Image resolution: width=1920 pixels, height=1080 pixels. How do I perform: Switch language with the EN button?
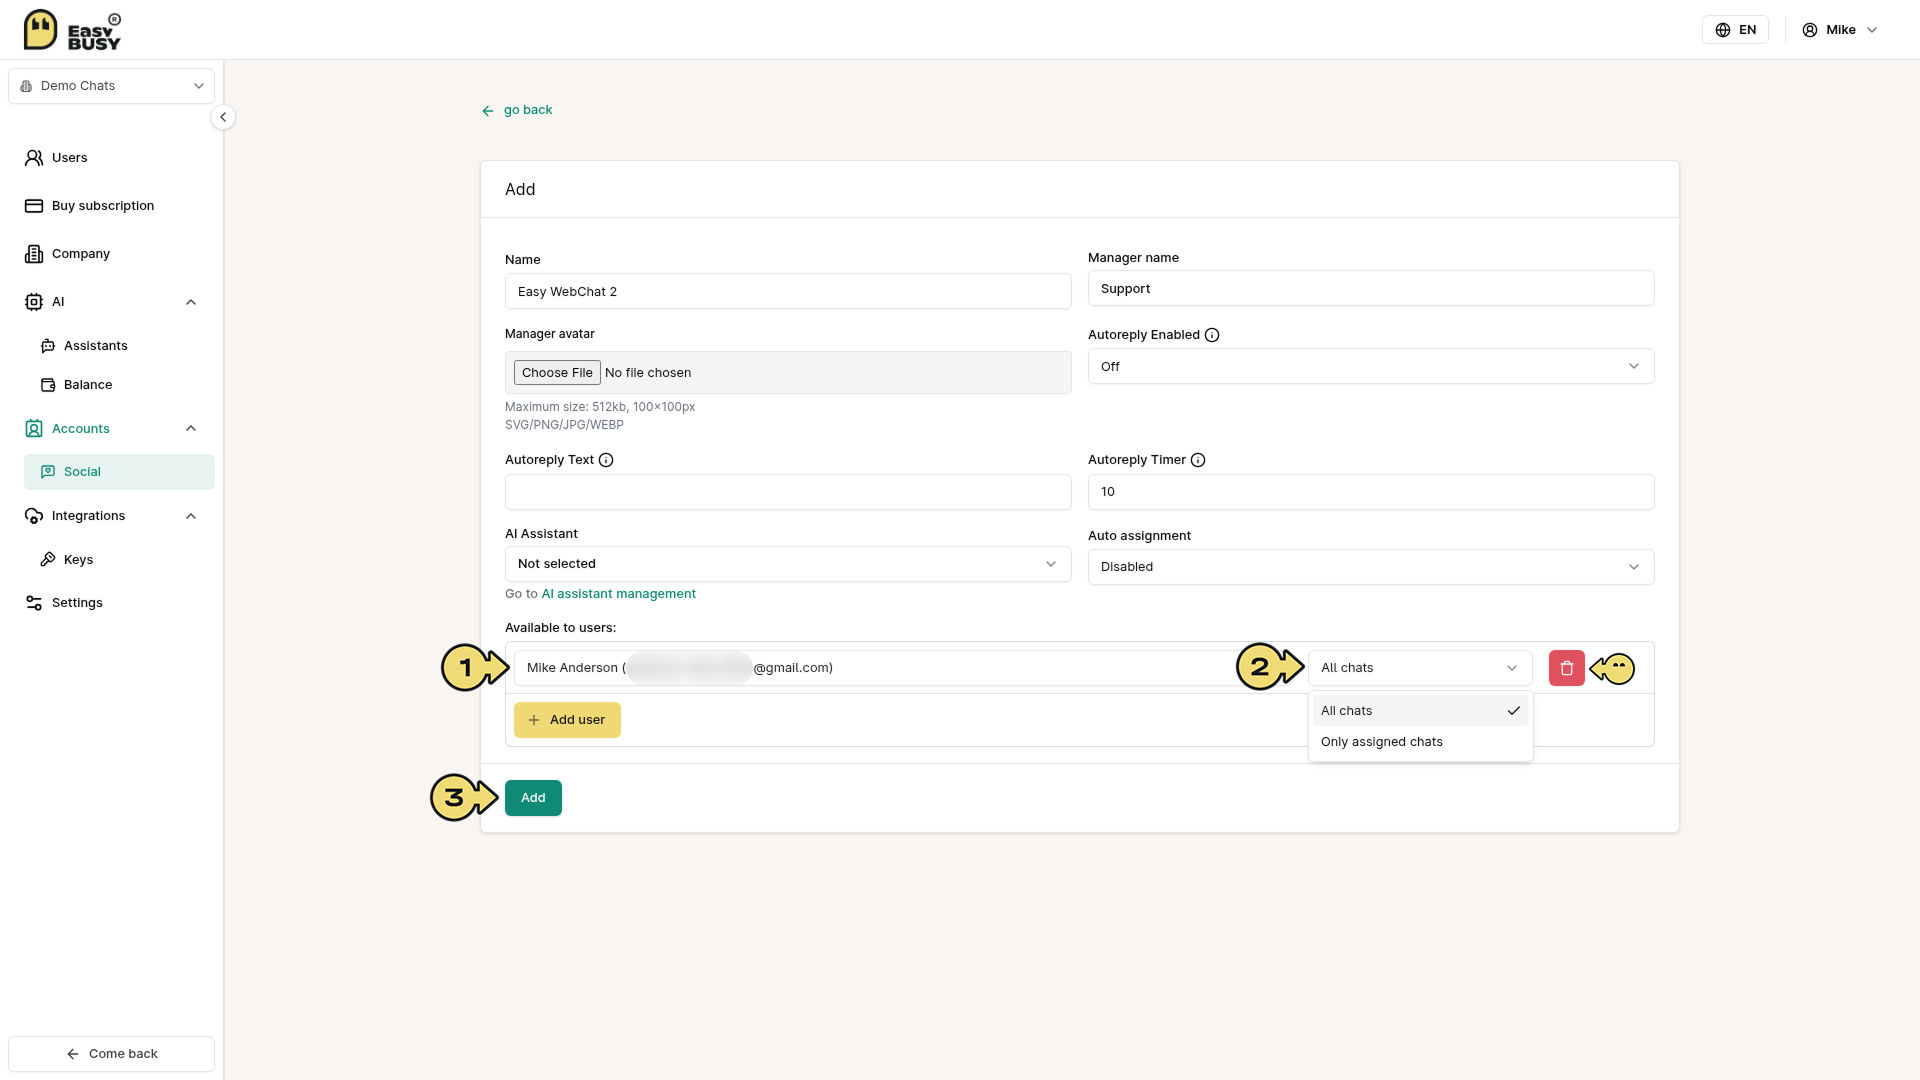click(x=1735, y=30)
